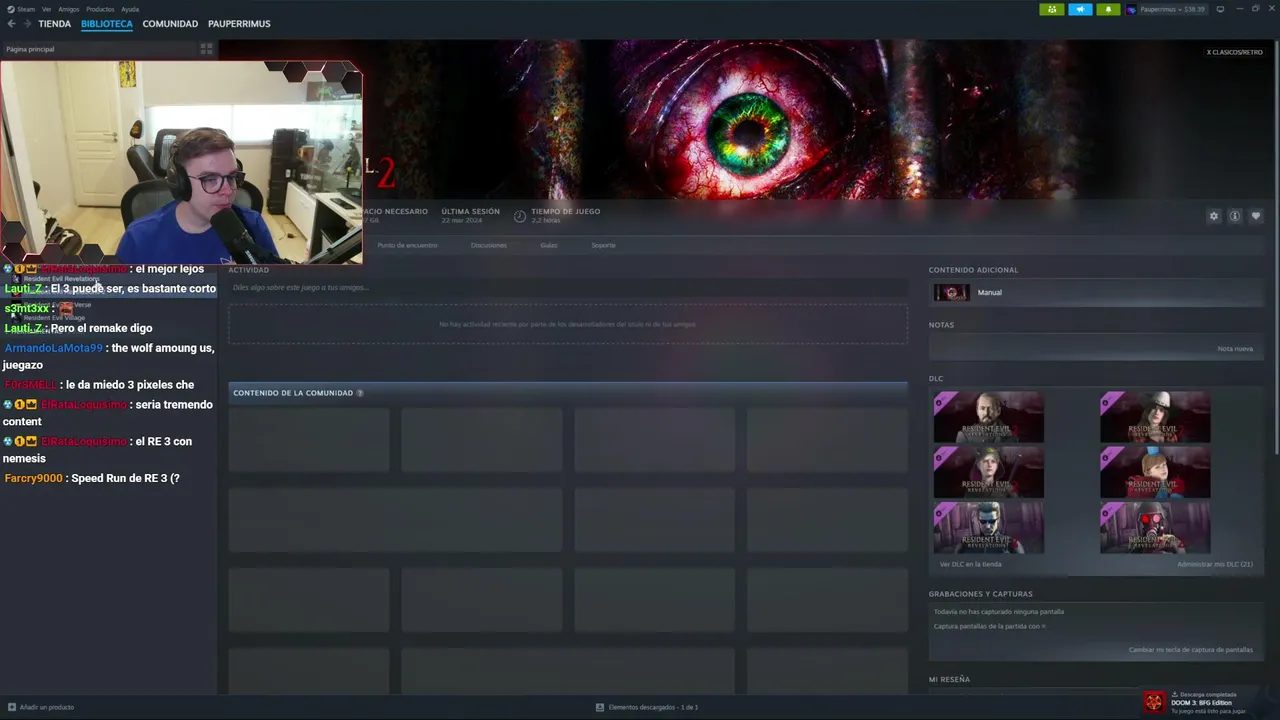The image size is (1280, 720).
Task: Open the Discusiones tab
Action: 489,245
